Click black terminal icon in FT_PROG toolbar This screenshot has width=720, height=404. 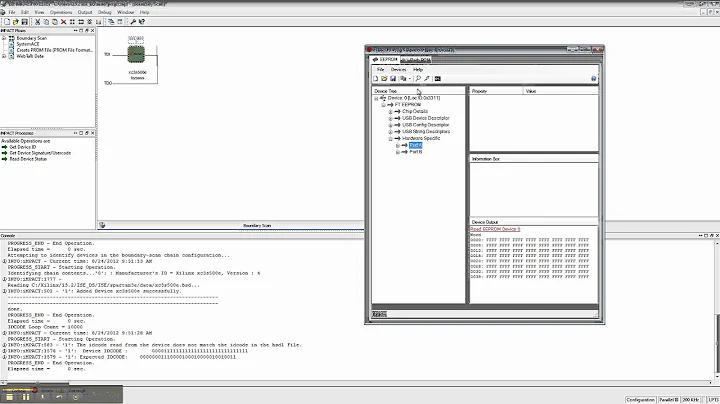point(438,79)
